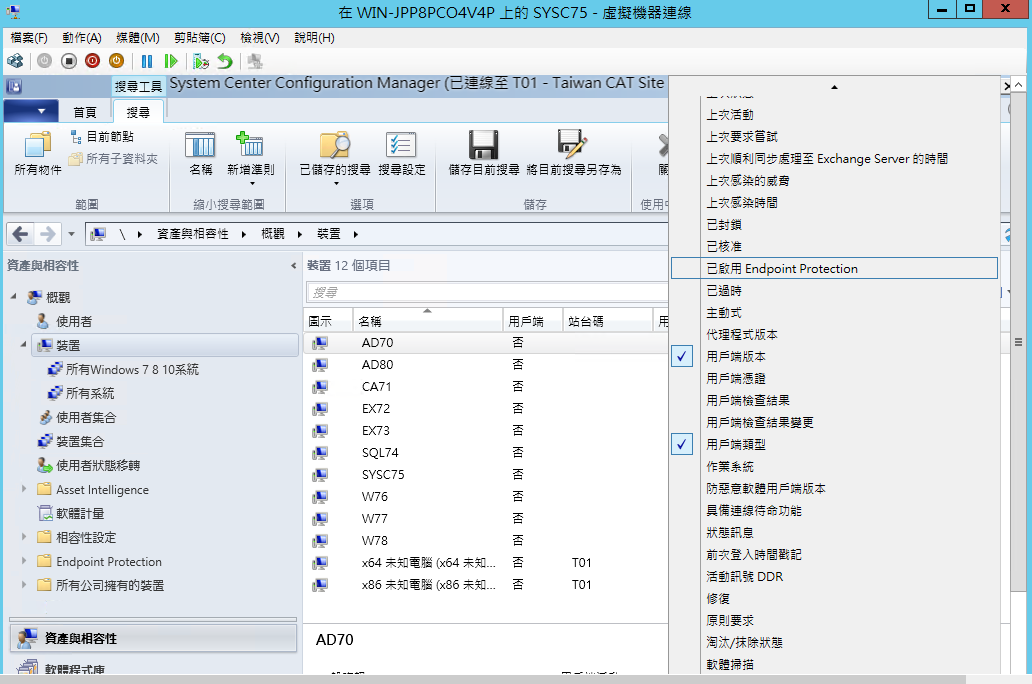
Task: Sort by the 名稱 column header
Action: 428,321
